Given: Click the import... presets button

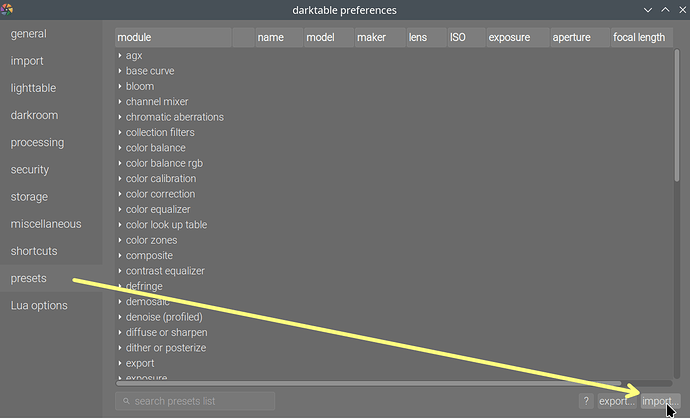Looking at the screenshot, I should click(x=660, y=401).
